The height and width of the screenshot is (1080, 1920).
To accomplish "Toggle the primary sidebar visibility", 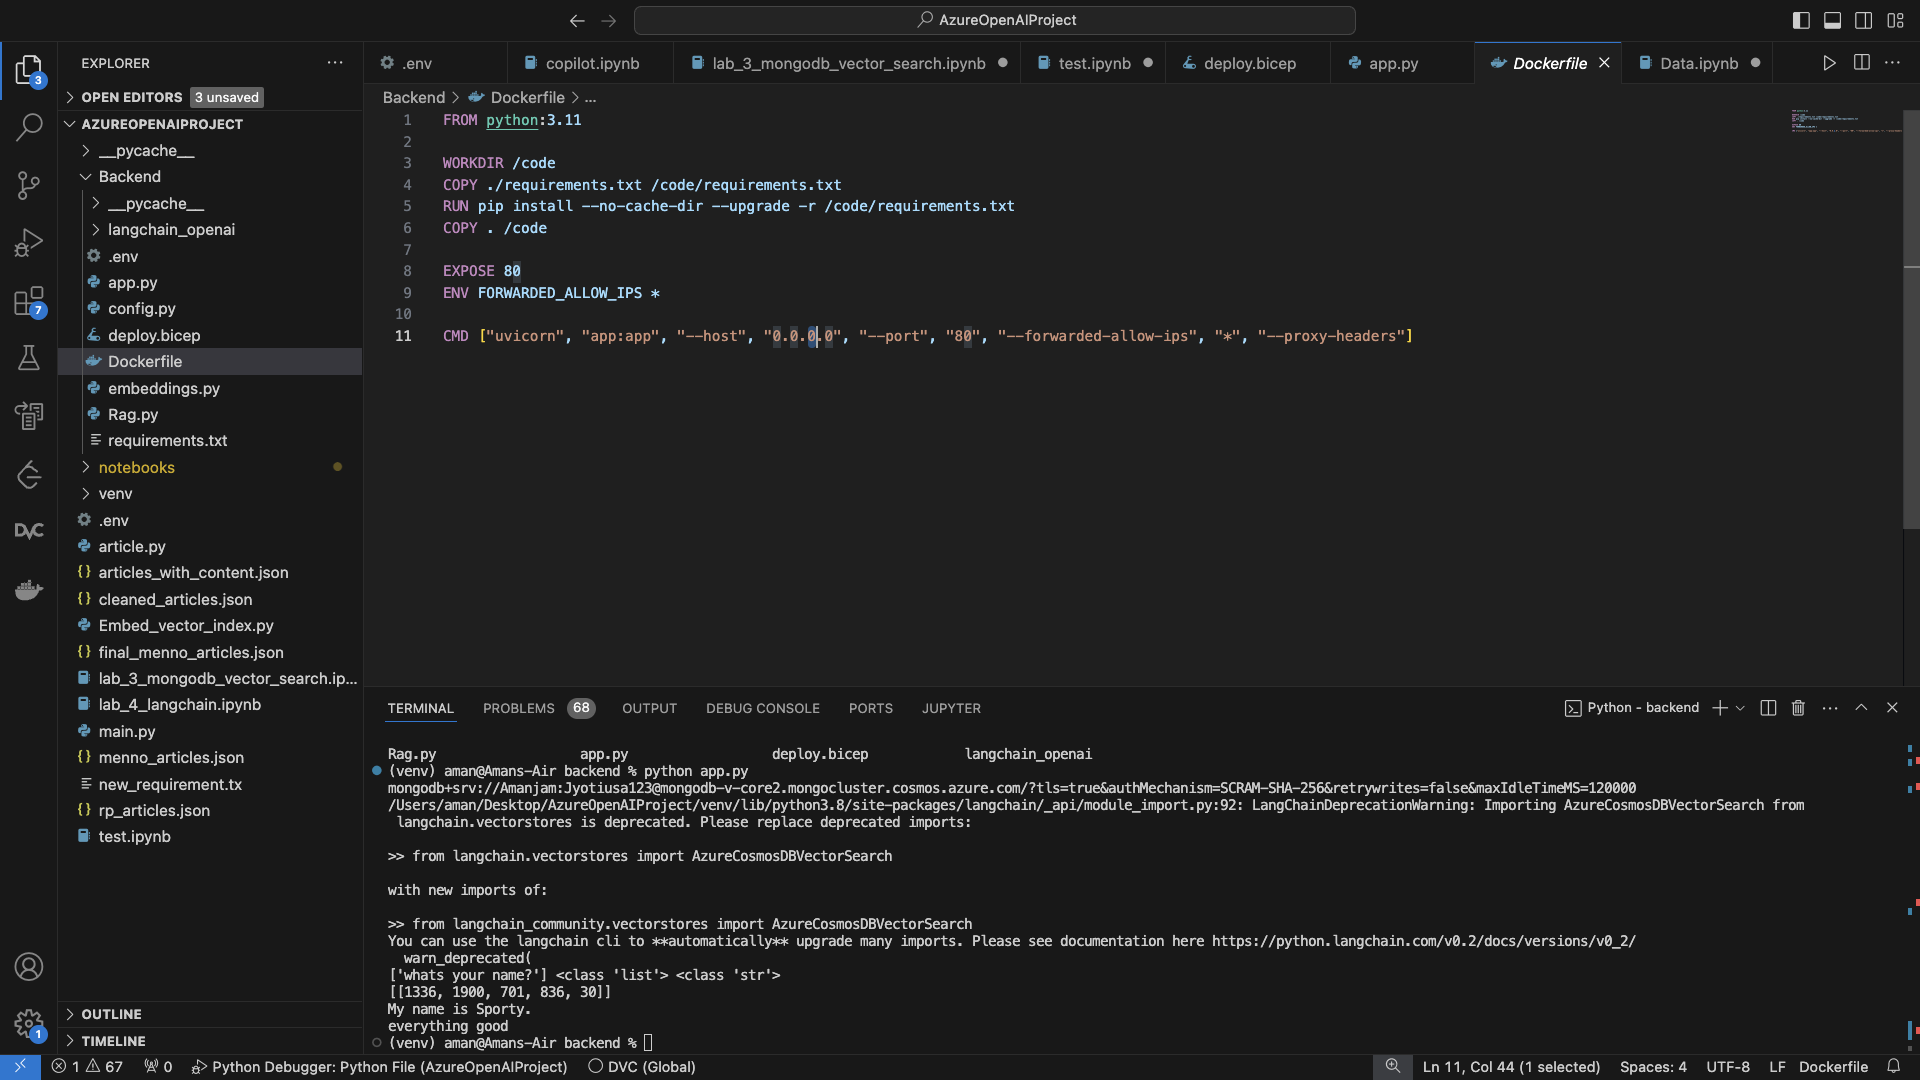I will (1801, 20).
